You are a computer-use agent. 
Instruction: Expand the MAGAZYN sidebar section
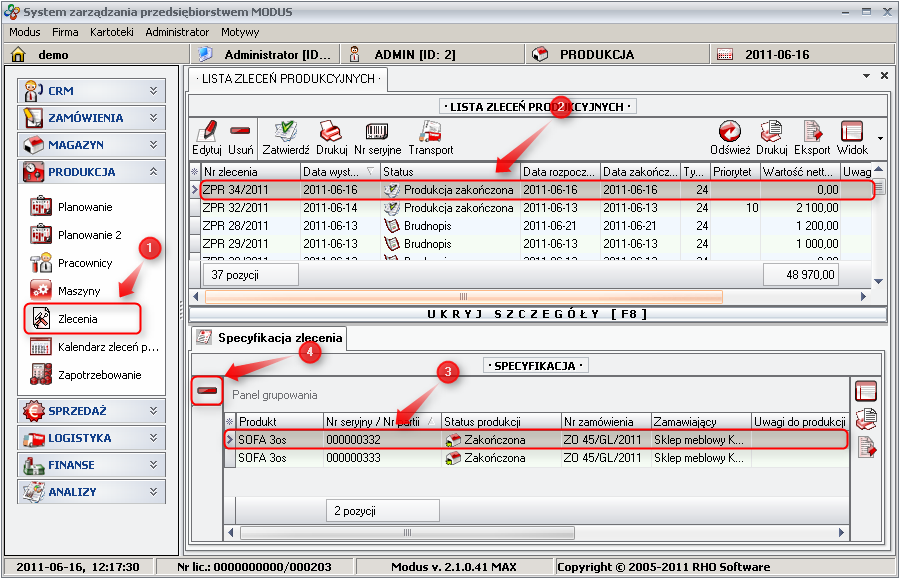(x=90, y=145)
